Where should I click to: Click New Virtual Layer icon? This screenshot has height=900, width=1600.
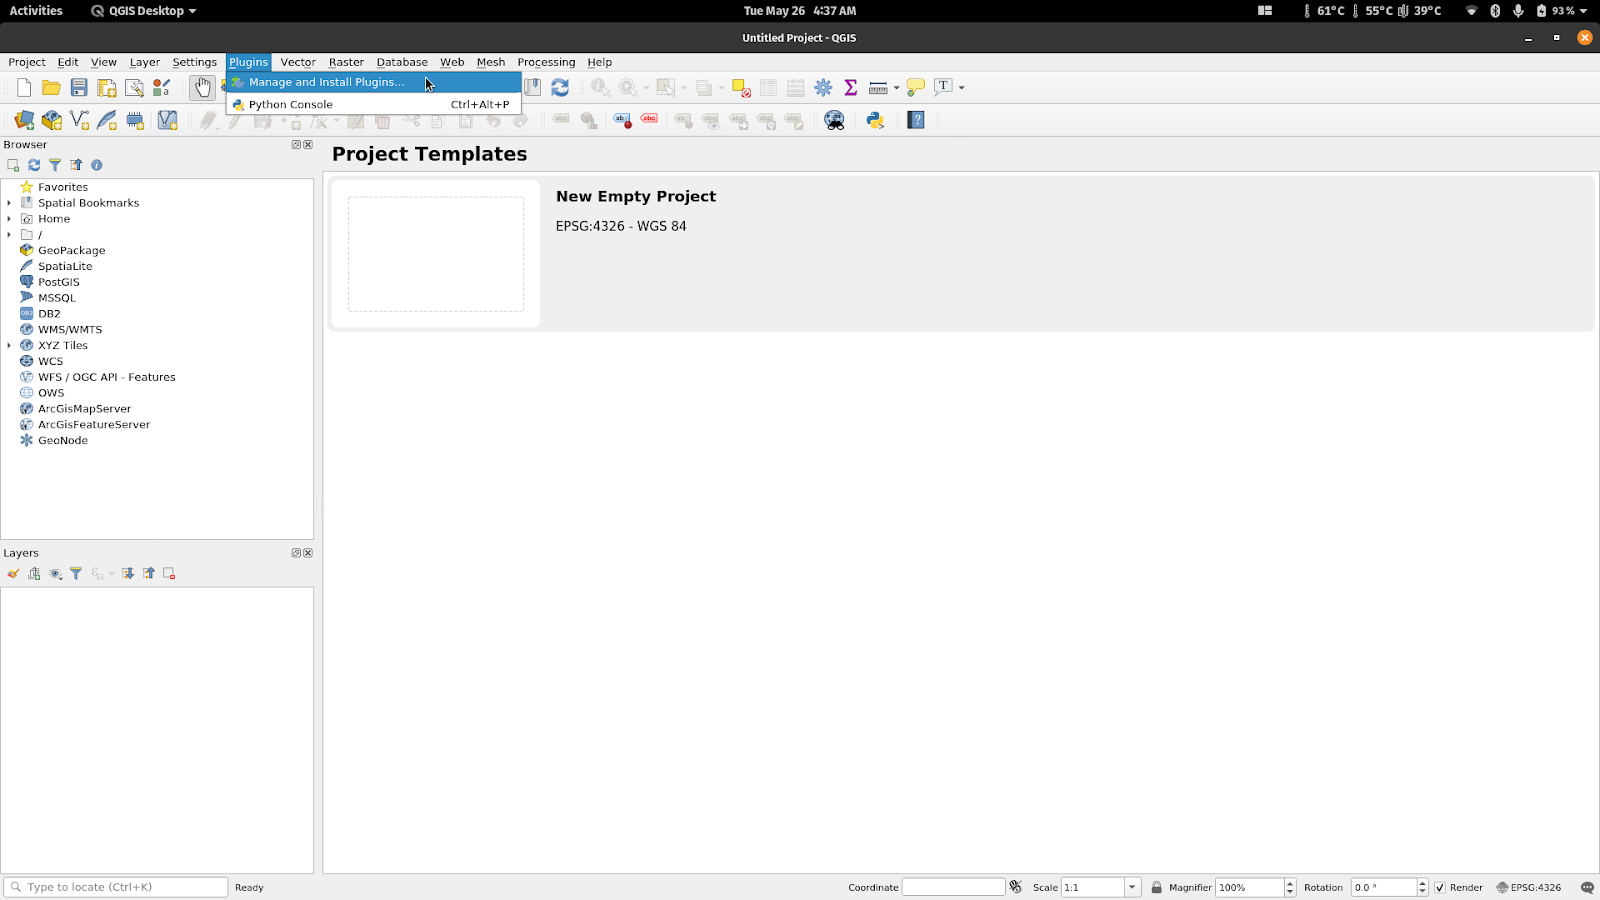pyautogui.click(x=167, y=120)
